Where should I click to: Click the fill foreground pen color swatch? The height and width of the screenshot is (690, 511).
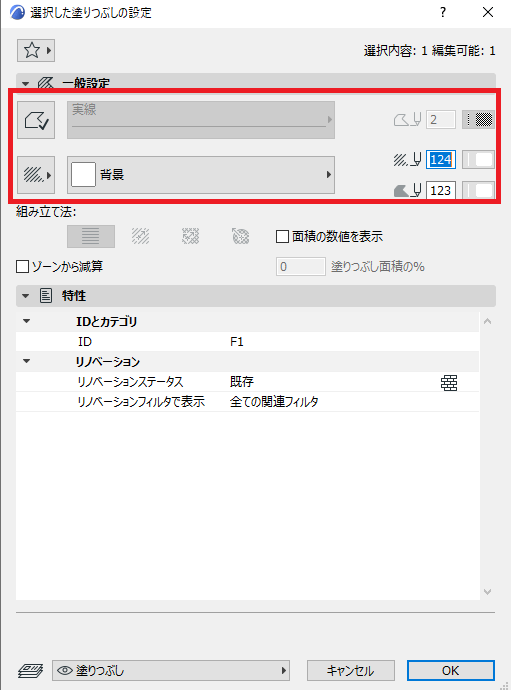(x=478, y=160)
